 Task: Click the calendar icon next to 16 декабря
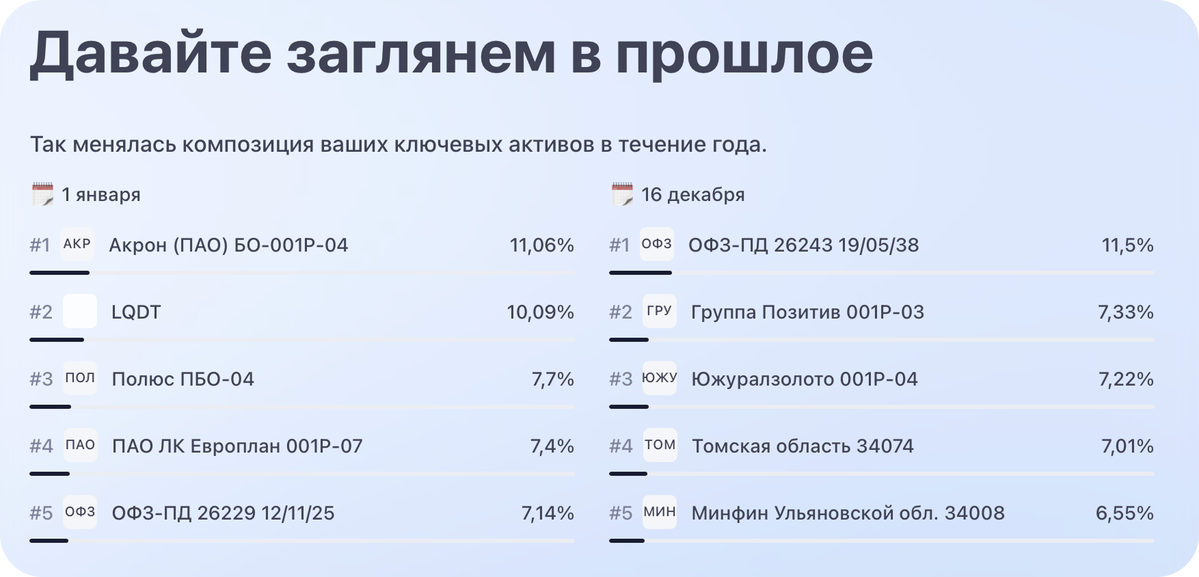click(x=622, y=194)
